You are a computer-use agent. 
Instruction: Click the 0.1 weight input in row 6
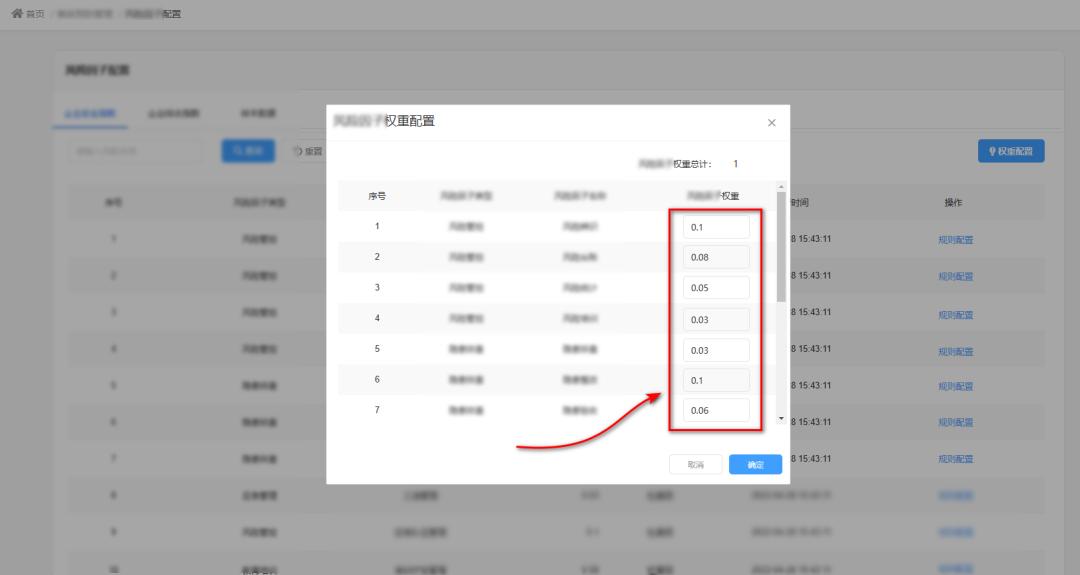pos(716,380)
